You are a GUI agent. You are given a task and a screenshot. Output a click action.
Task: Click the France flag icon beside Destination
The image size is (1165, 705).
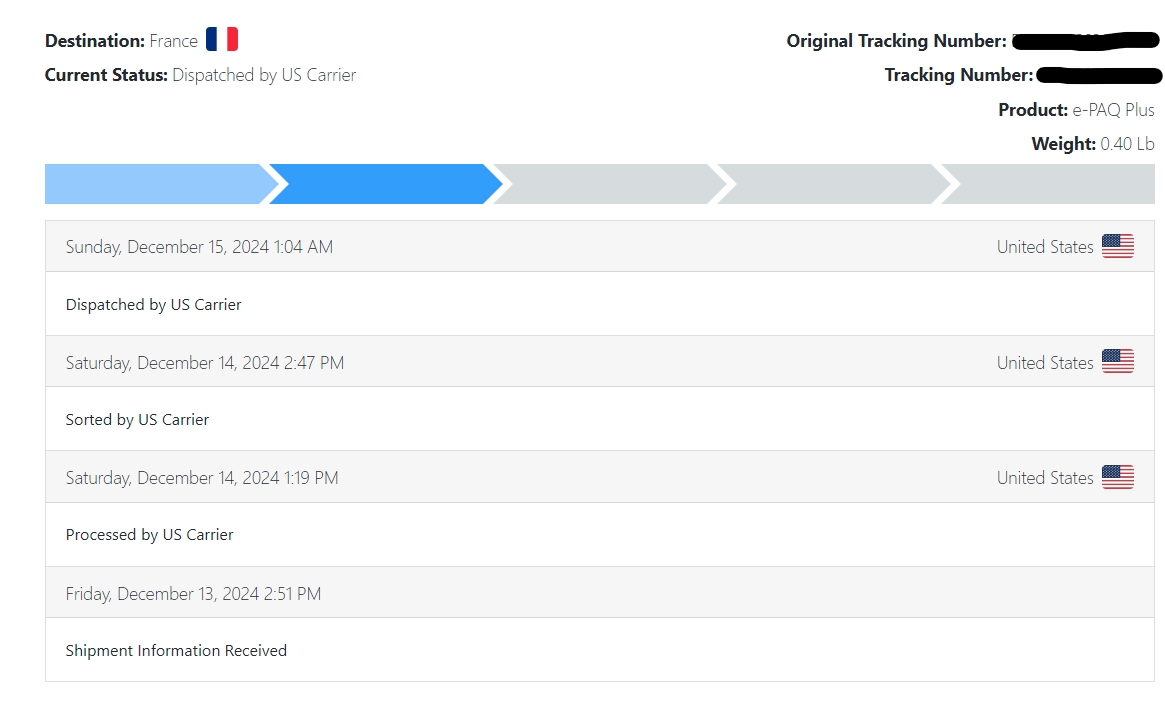tap(221, 39)
